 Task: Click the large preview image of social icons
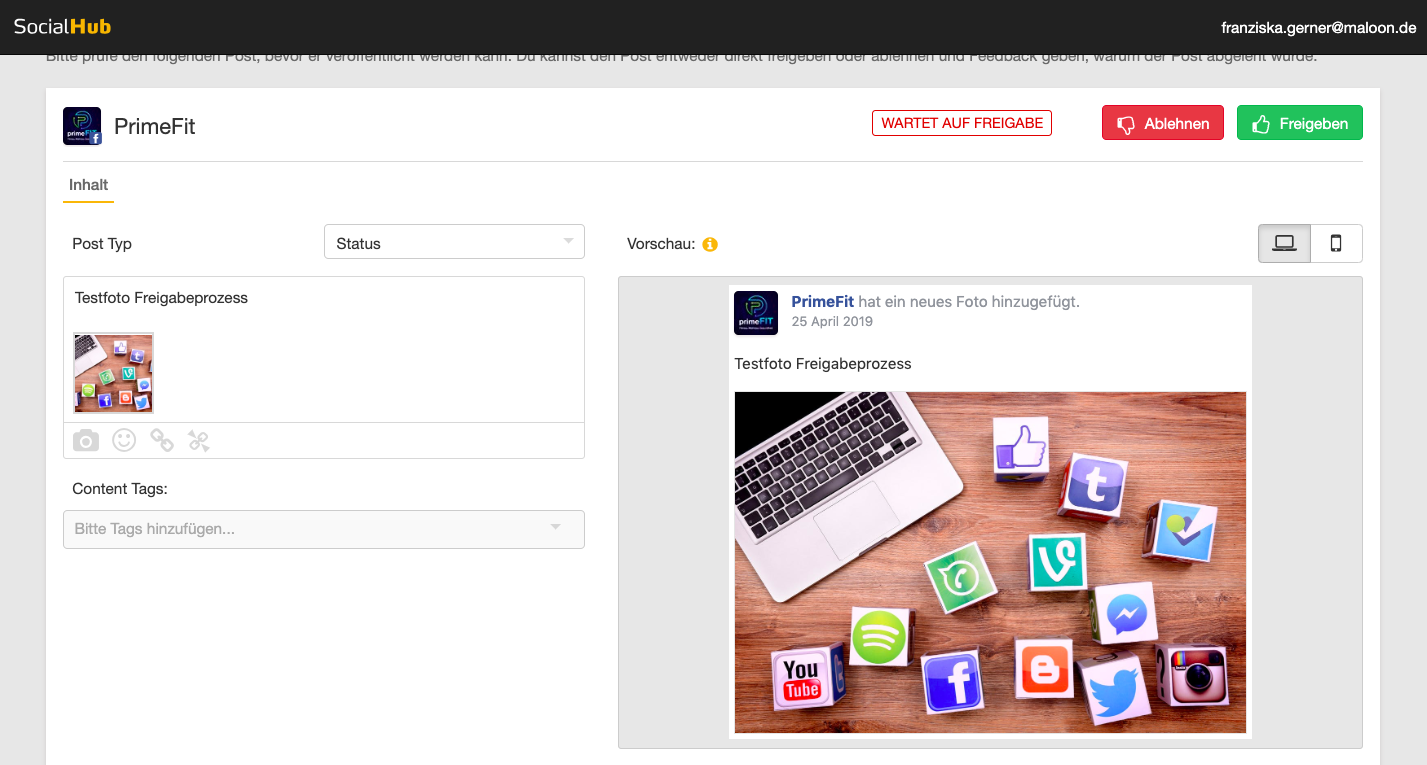(990, 562)
